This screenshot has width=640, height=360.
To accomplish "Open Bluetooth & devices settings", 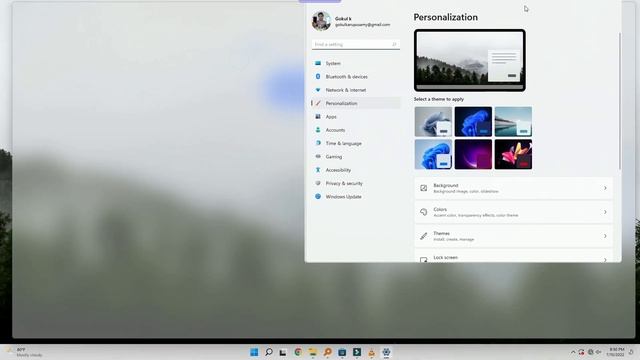I will click(356, 77).
